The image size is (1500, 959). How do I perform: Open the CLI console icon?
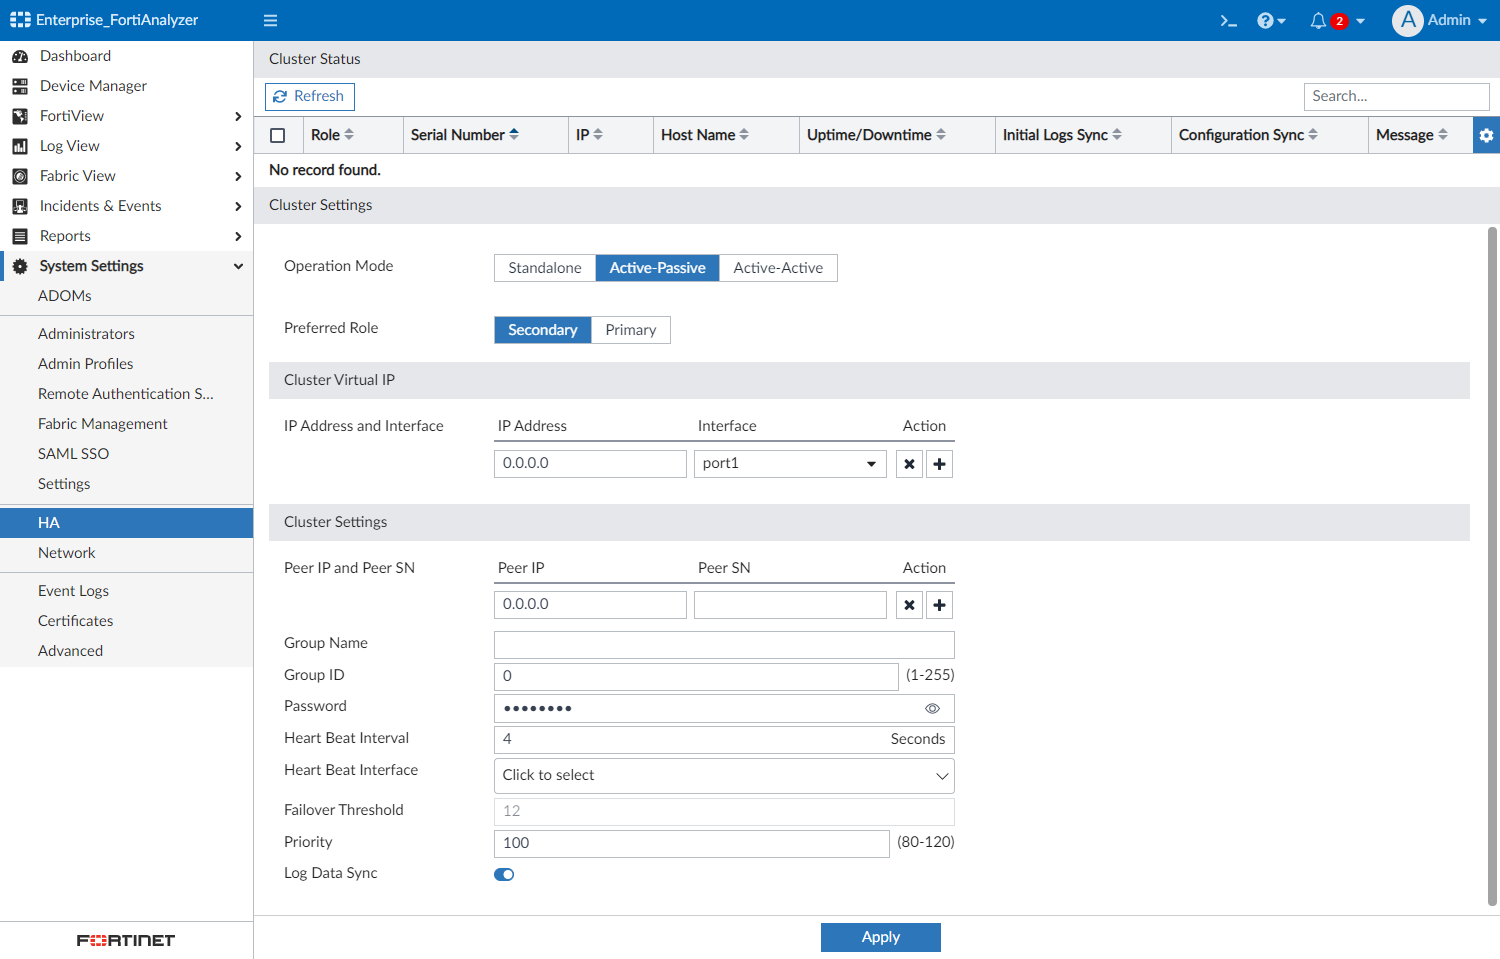coord(1228,21)
